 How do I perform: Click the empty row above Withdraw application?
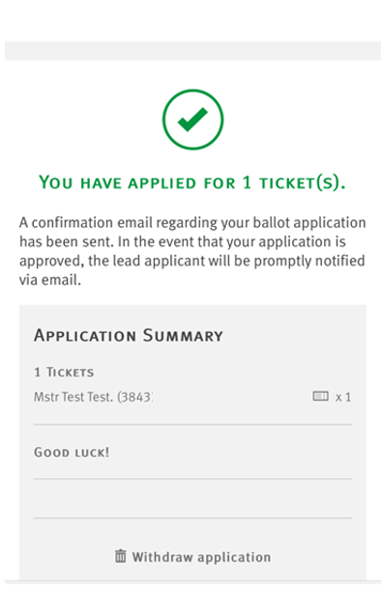pos(193,498)
